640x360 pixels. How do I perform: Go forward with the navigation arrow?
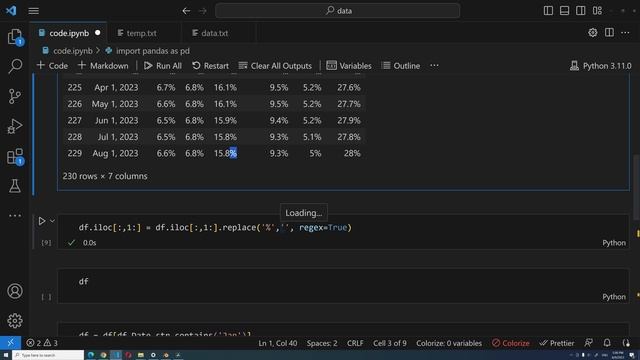tap(203, 11)
